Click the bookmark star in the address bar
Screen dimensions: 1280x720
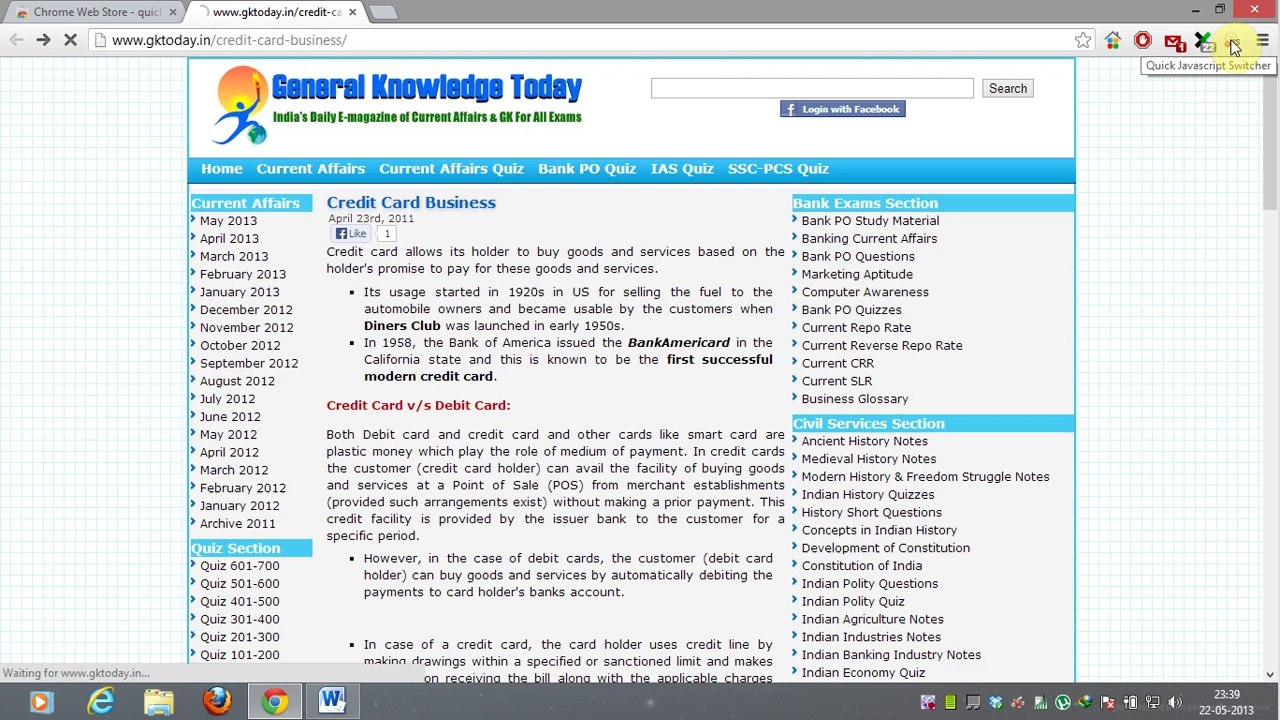coord(1083,40)
